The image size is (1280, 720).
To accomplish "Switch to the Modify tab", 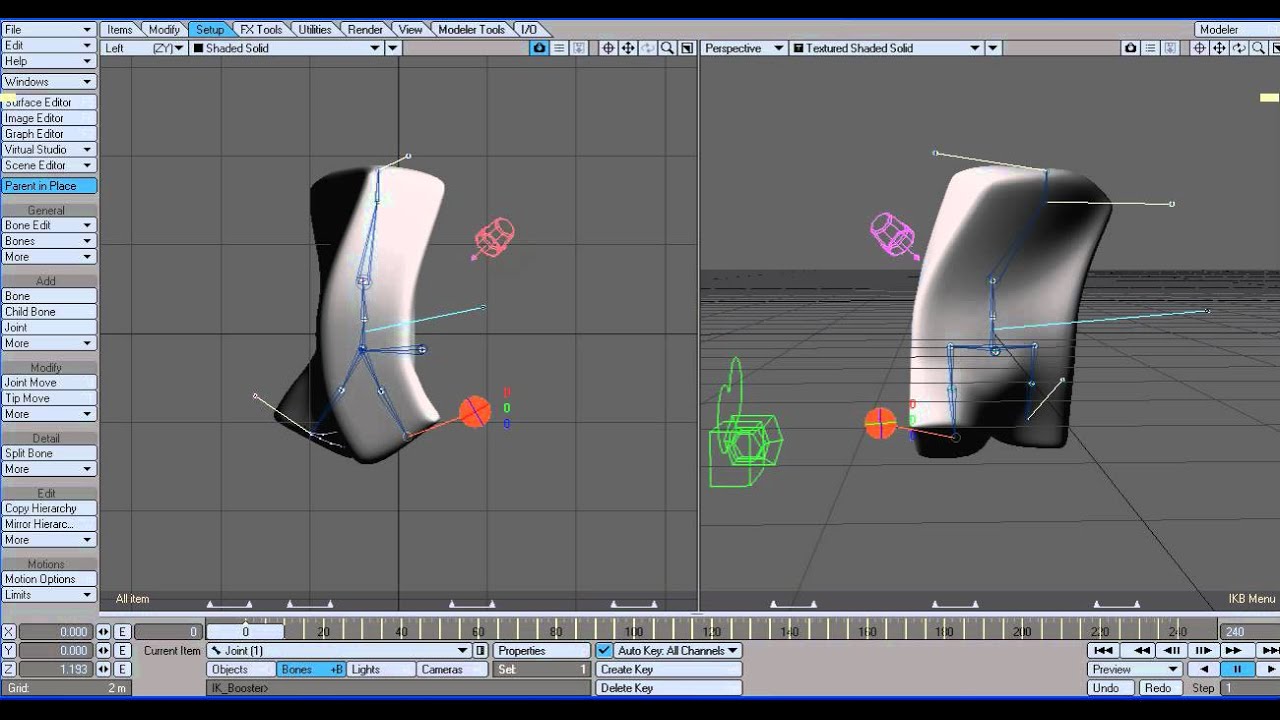I will tap(164, 30).
